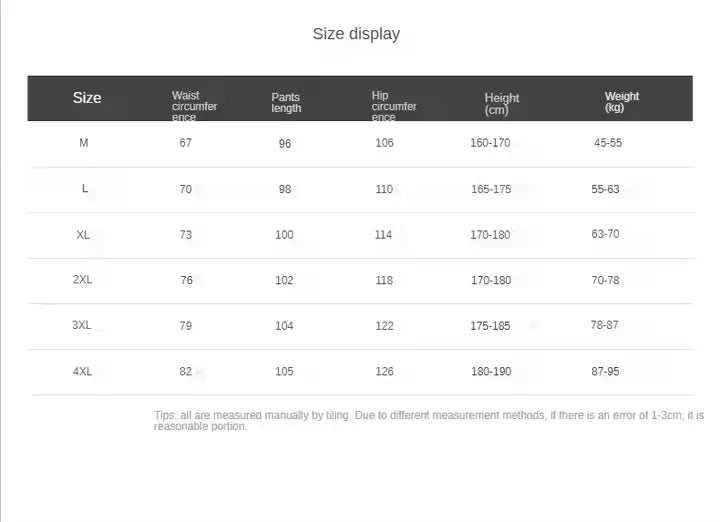
Task: Select the 3XL size row label
Action: 82,326
